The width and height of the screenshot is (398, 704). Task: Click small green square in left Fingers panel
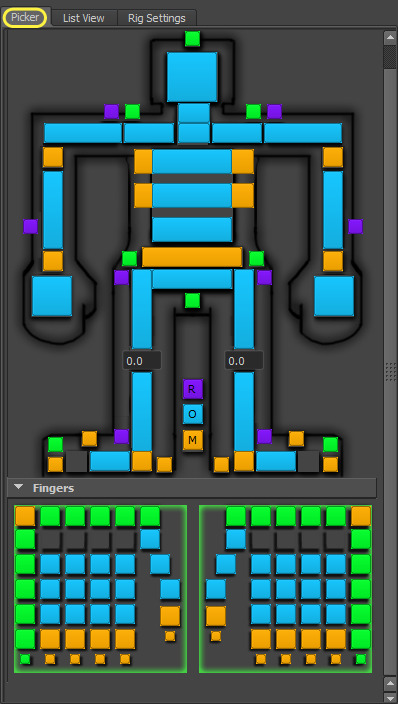coord(25,659)
